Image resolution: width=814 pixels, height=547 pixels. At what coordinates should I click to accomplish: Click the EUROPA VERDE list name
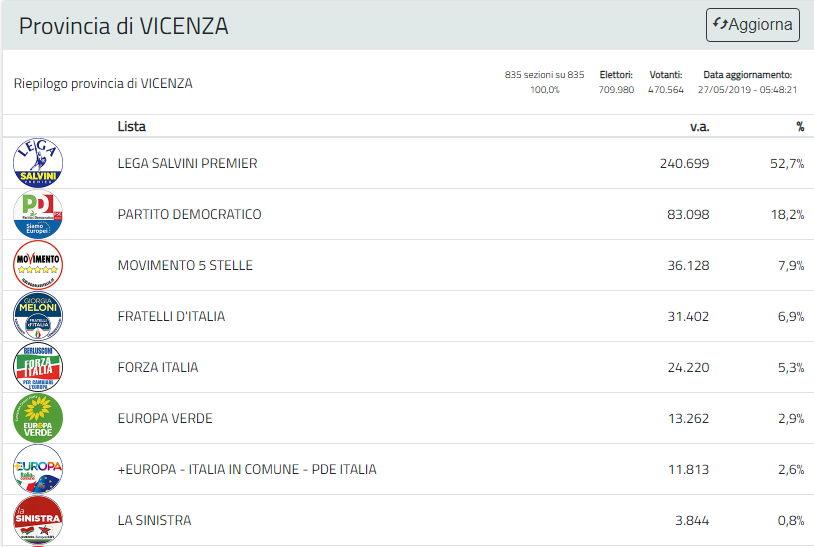click(x=165, y=418)
